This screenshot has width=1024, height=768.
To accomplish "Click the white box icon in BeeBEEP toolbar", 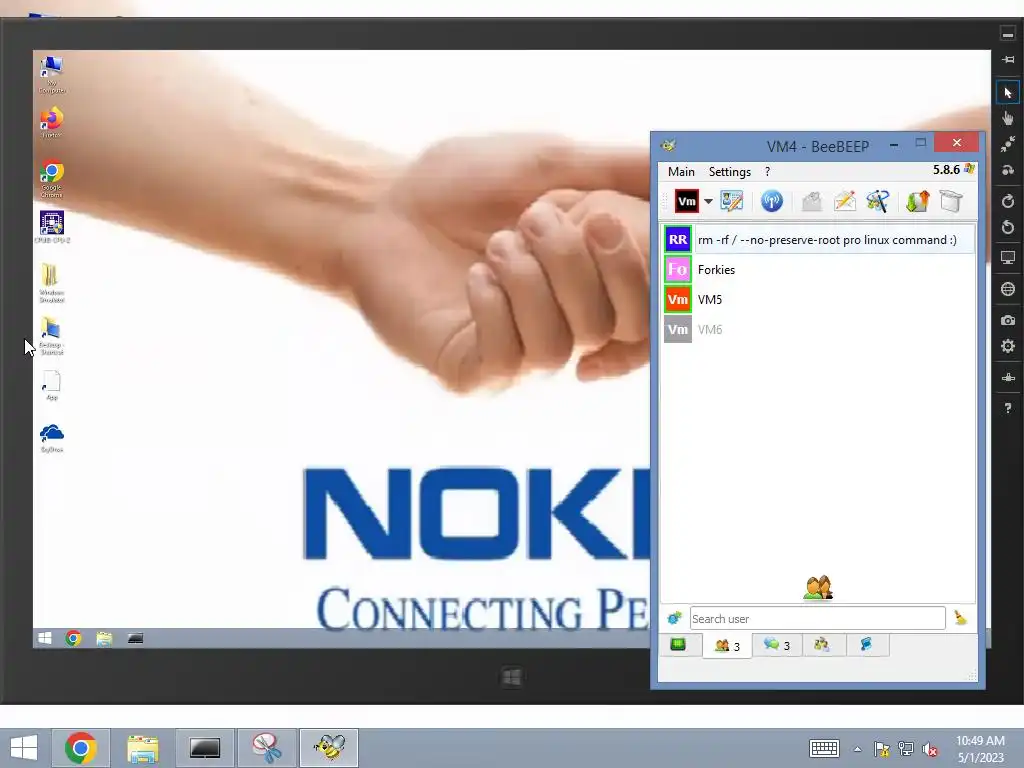I will pos(951,201).
